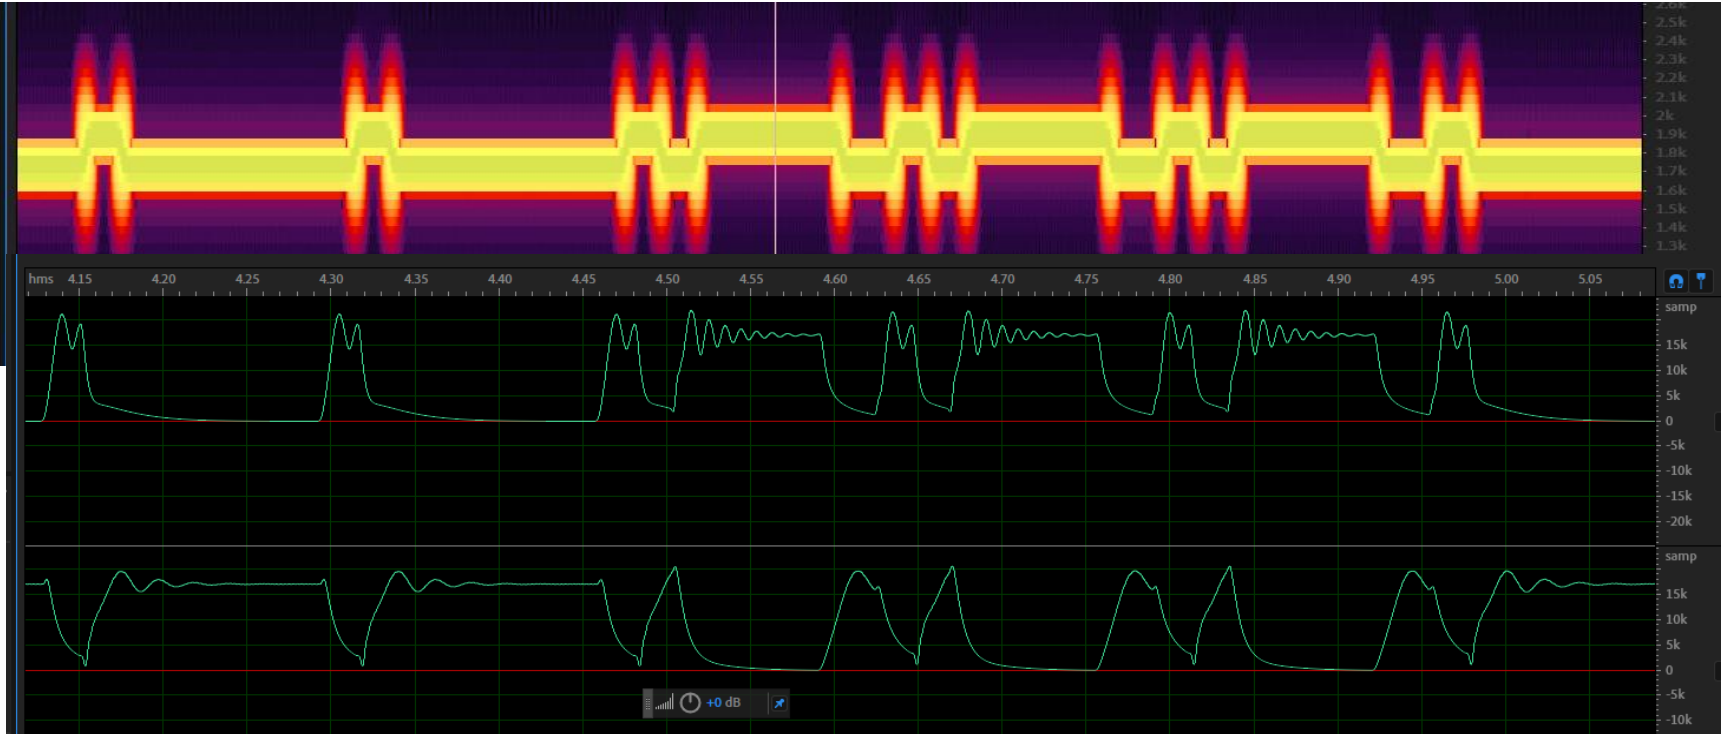
Task: Click the 4.80 mark on the time ruler
Action: click(x=1170, y=279)
